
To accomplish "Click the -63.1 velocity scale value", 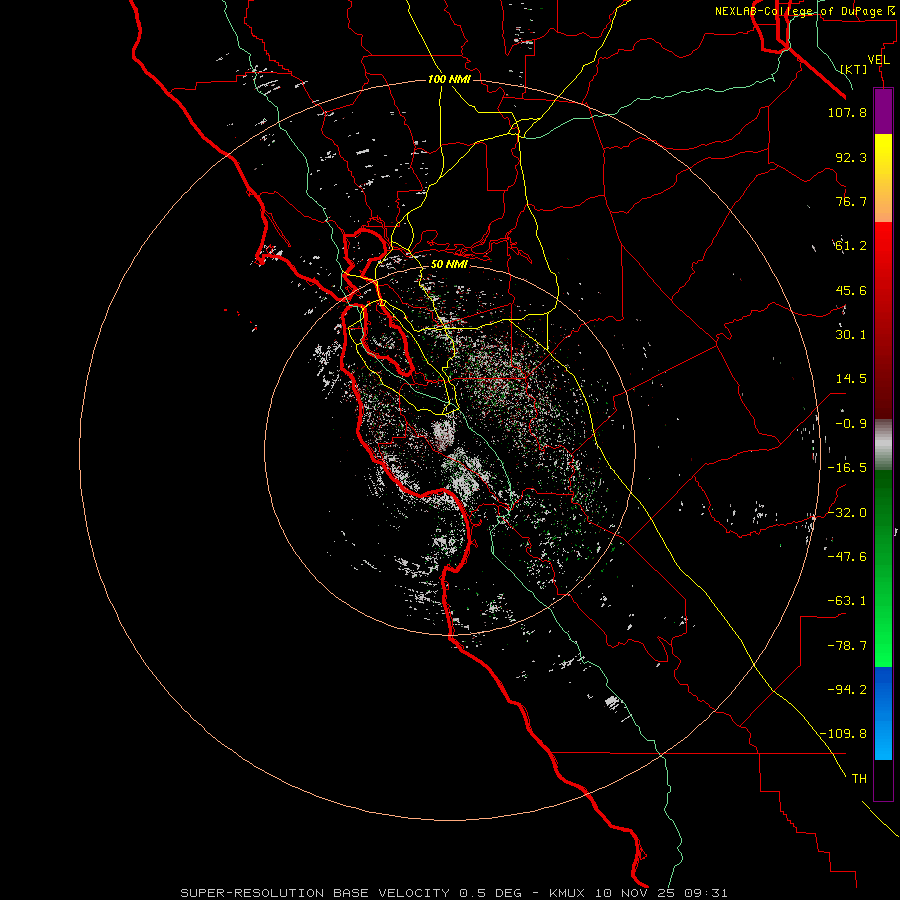I will pyautogui.click(x=847, y=601).
